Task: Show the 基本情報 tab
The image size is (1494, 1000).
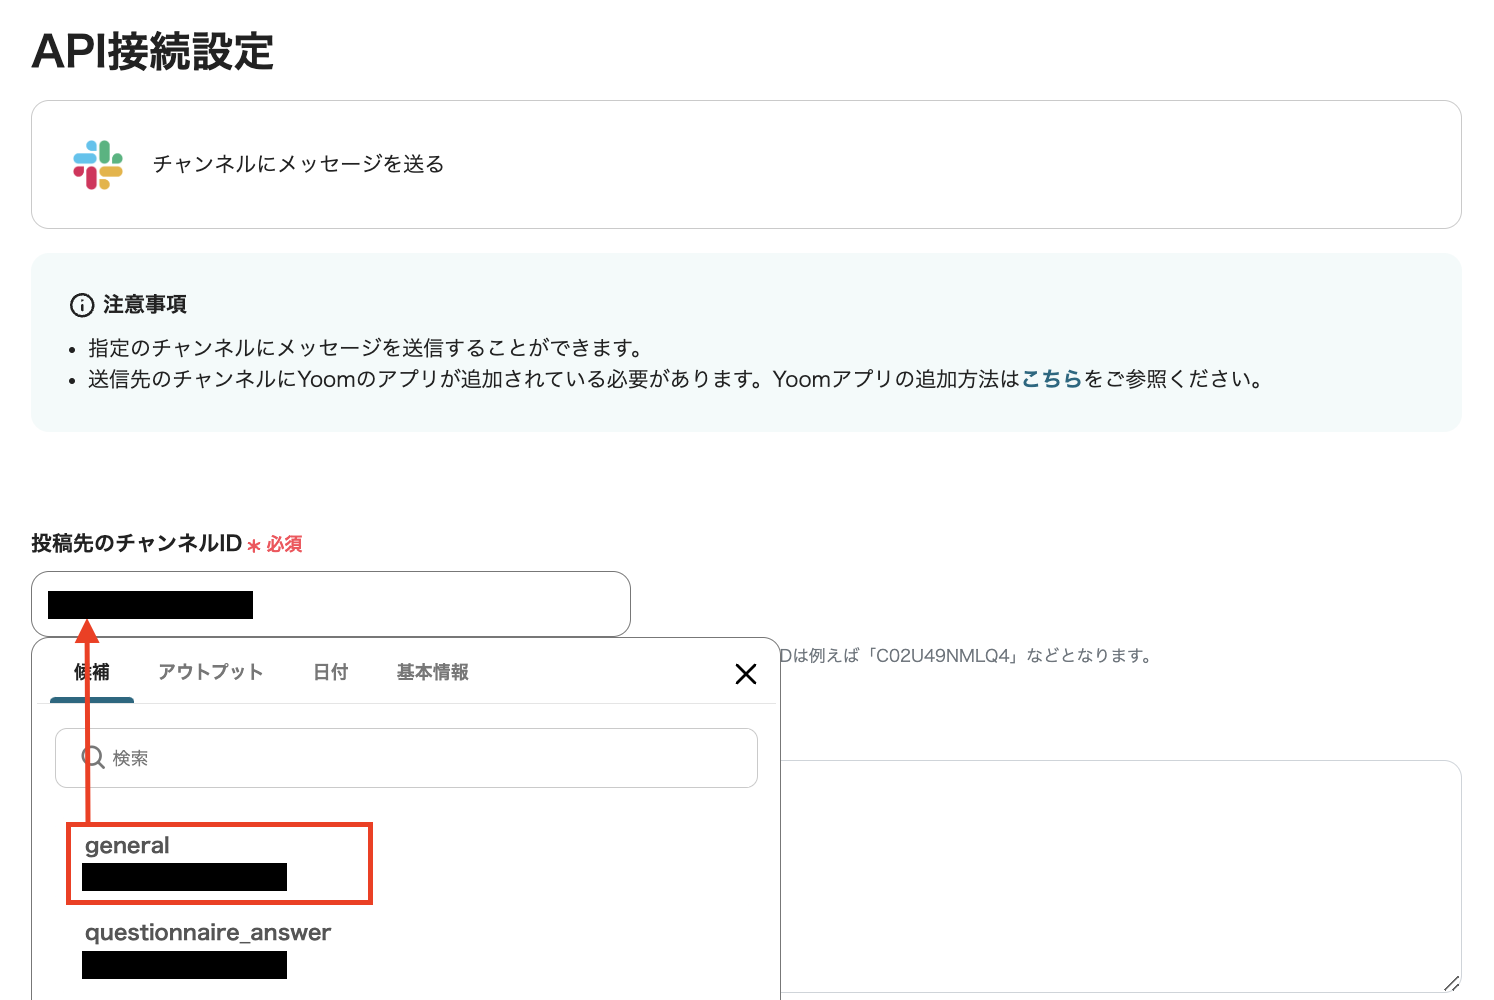Action: (432, 672)
